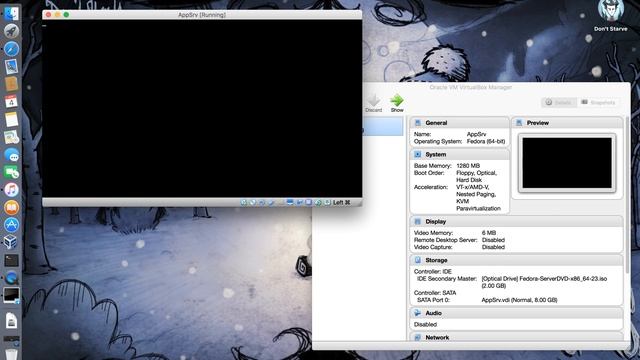Viewport: 640px width, 360px height.
Task: Open the Storage section header
Action: pyautogui.click(x=516, y=260)
